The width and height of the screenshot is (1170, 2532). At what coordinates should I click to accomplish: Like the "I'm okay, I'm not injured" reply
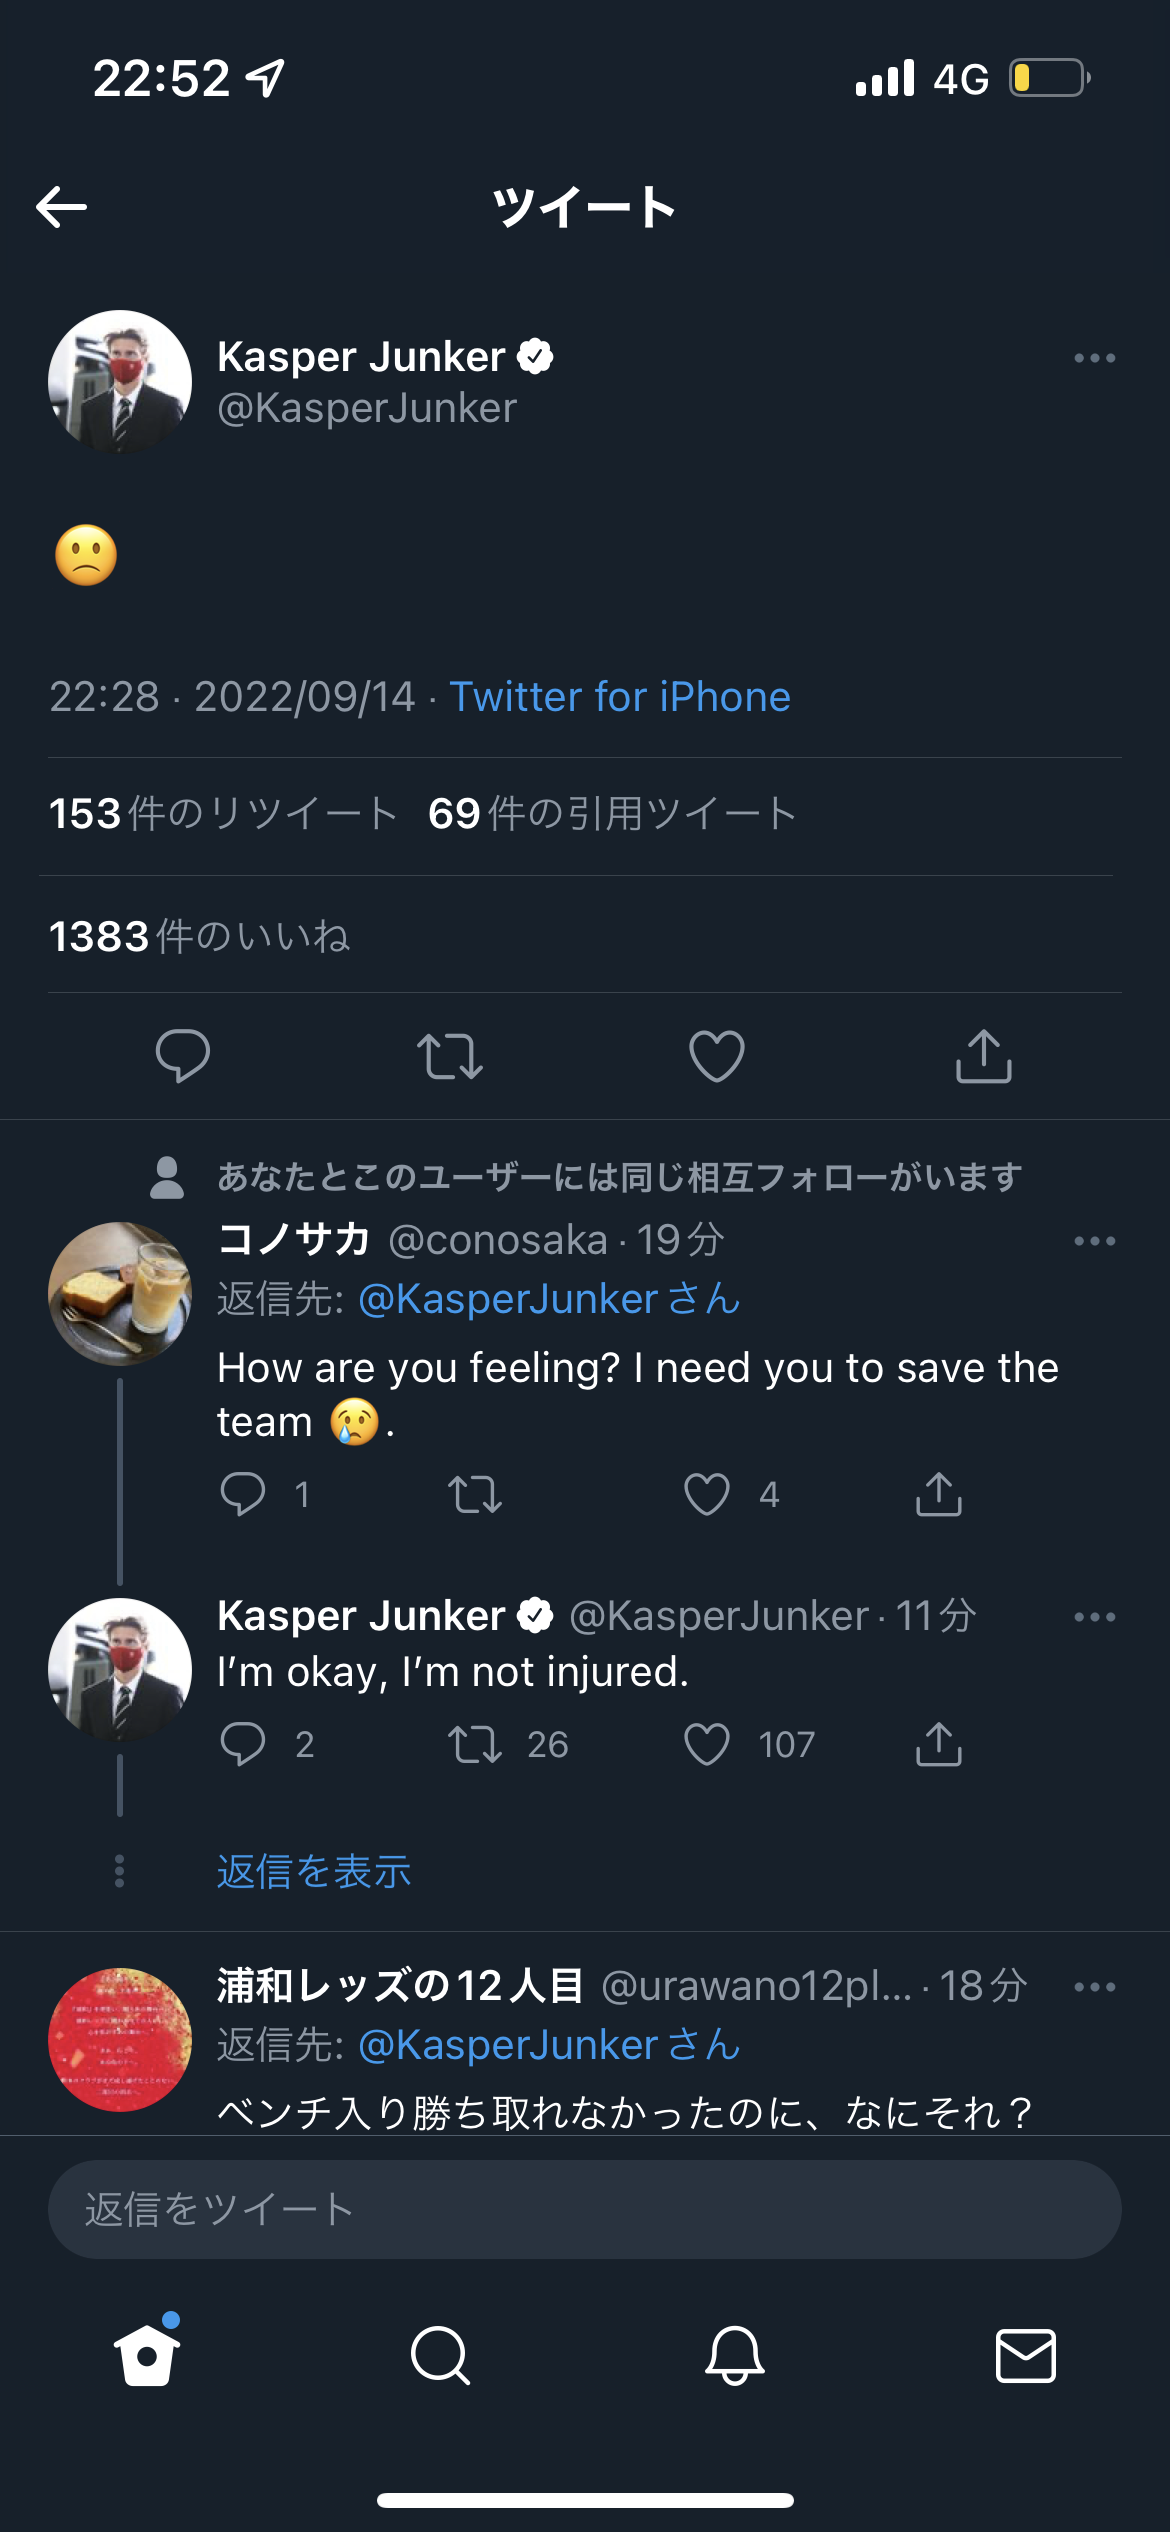(x=707, y=1744)
